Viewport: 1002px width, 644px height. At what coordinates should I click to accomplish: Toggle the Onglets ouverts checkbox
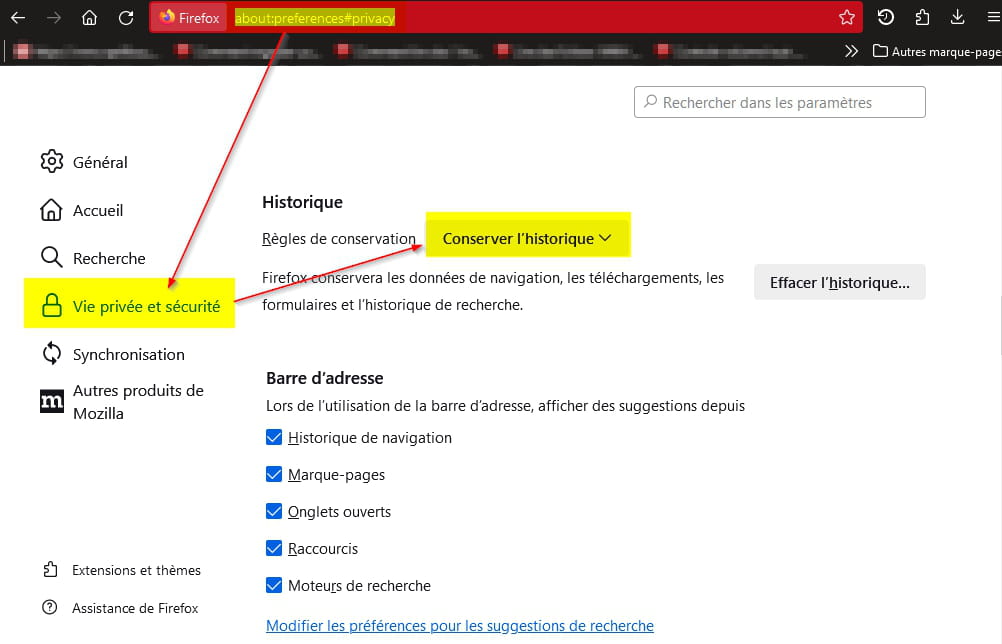click(x=274, y=511)
